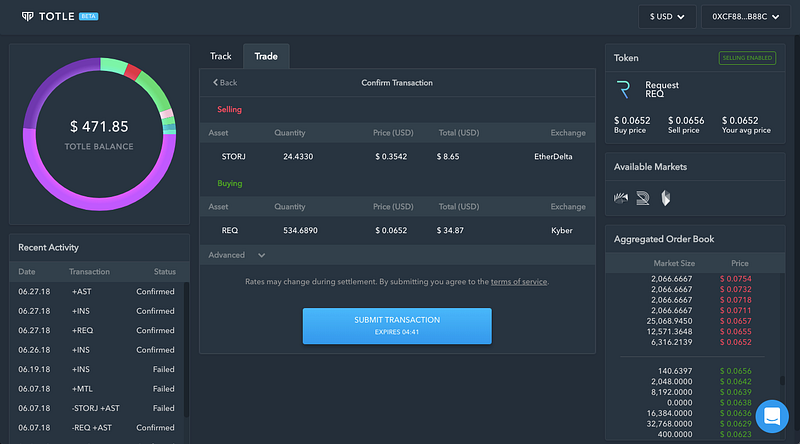
Task: Select the Trade tab
Action: click(266, 56)
